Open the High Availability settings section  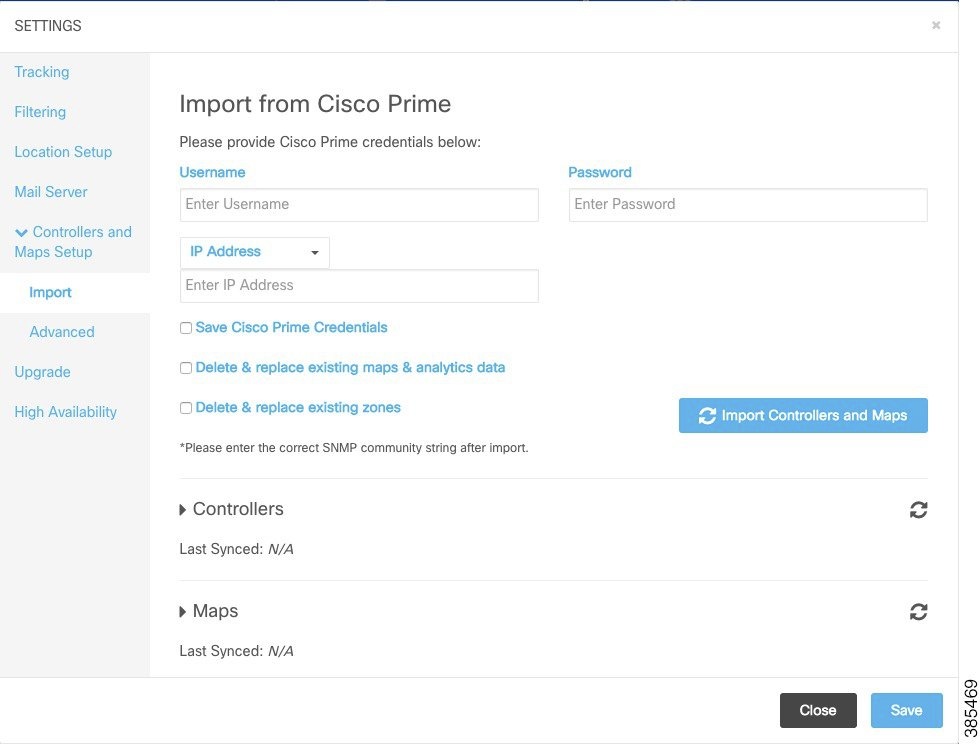tap(65, 412)
